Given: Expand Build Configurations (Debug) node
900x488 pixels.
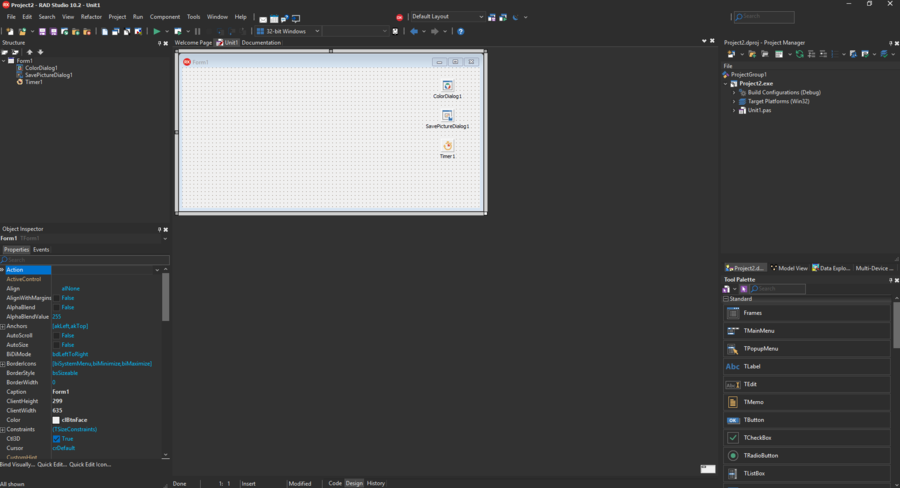Looking at the screenshot, I should tap(734, 92).
